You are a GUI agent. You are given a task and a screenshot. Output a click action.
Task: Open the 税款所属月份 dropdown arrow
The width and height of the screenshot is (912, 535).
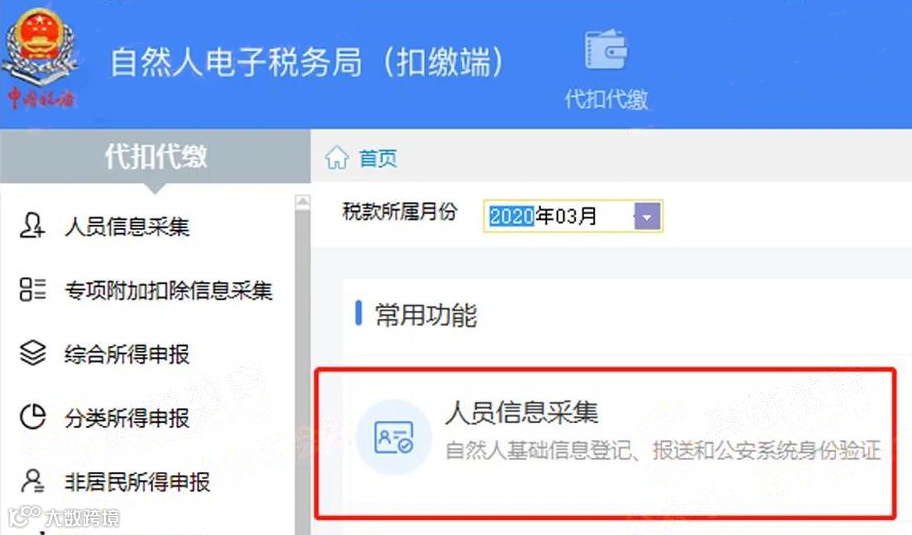(x=647, y=217)
